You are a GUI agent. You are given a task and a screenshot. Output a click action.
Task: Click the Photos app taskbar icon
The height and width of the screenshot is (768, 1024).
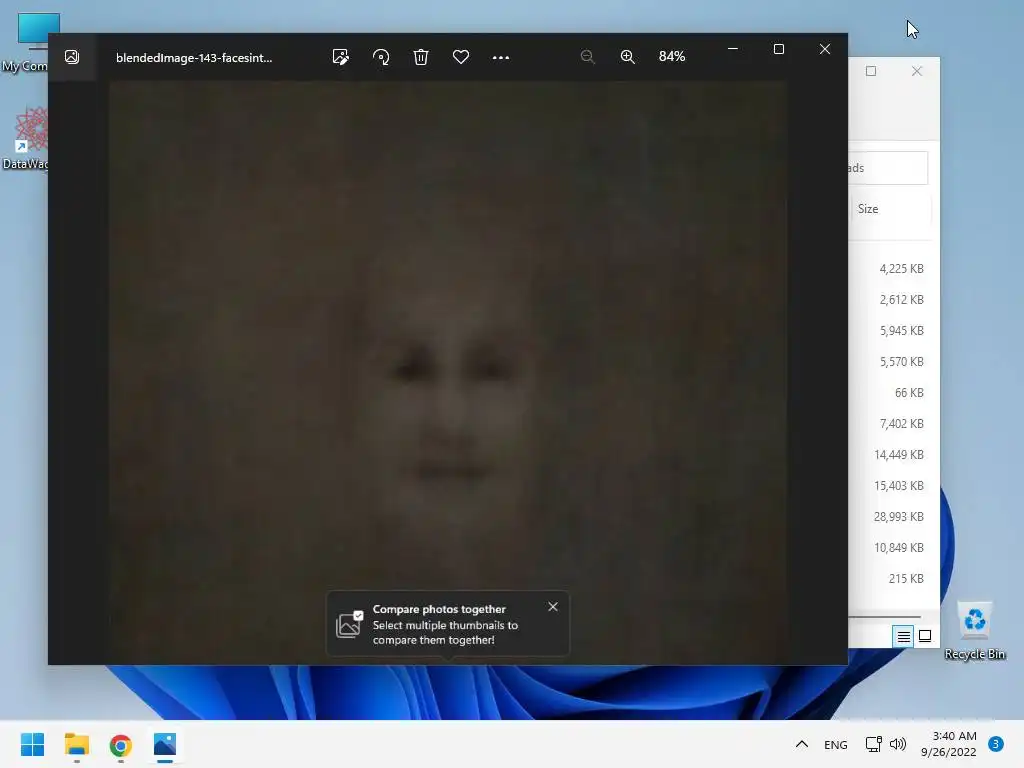click(x=165, y=744)
